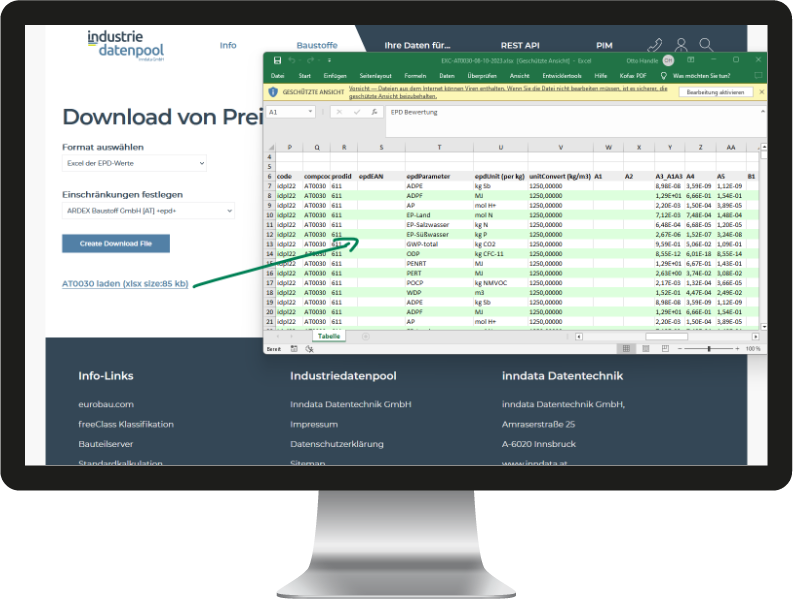Switch to Page Break Preview icon
Image resolution: width=793 pixels, height=602 pixels.
[x=665, y=349]
